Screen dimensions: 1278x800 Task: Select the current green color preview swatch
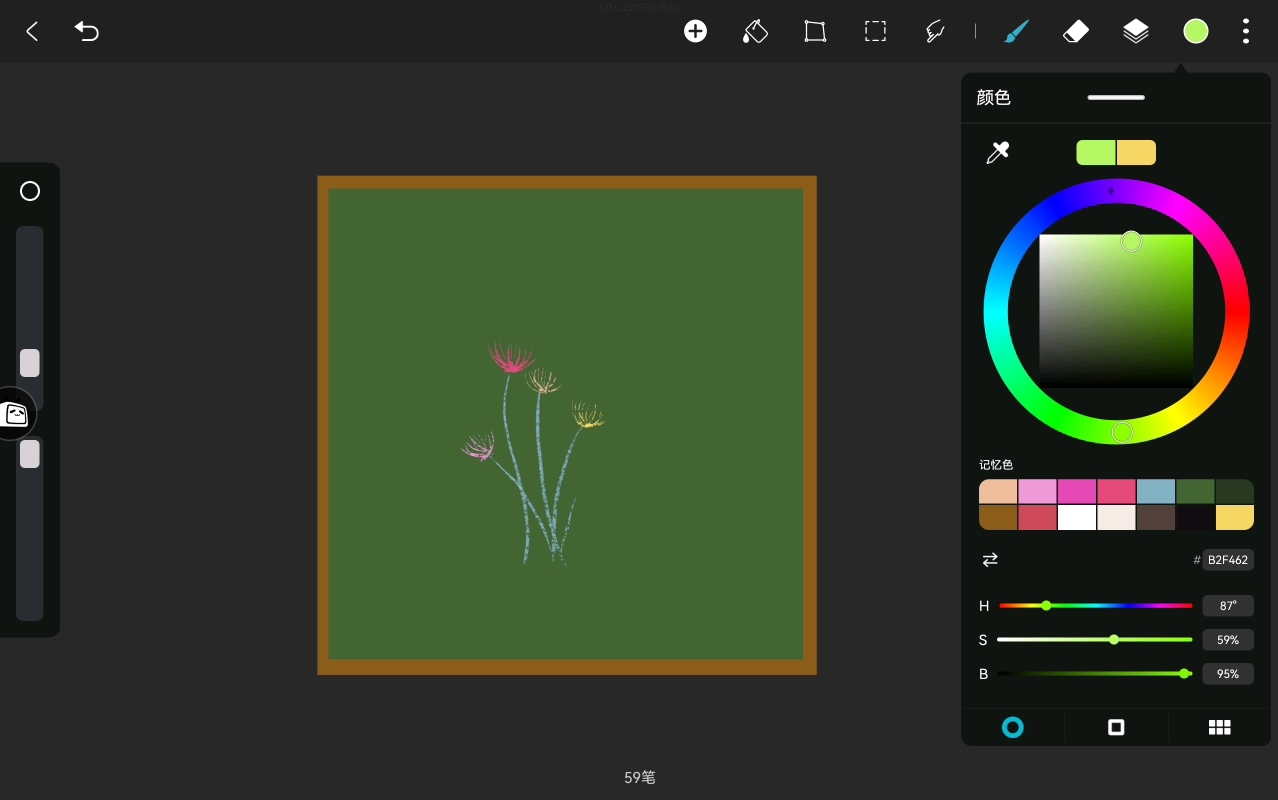click(x=1096, y=152)
